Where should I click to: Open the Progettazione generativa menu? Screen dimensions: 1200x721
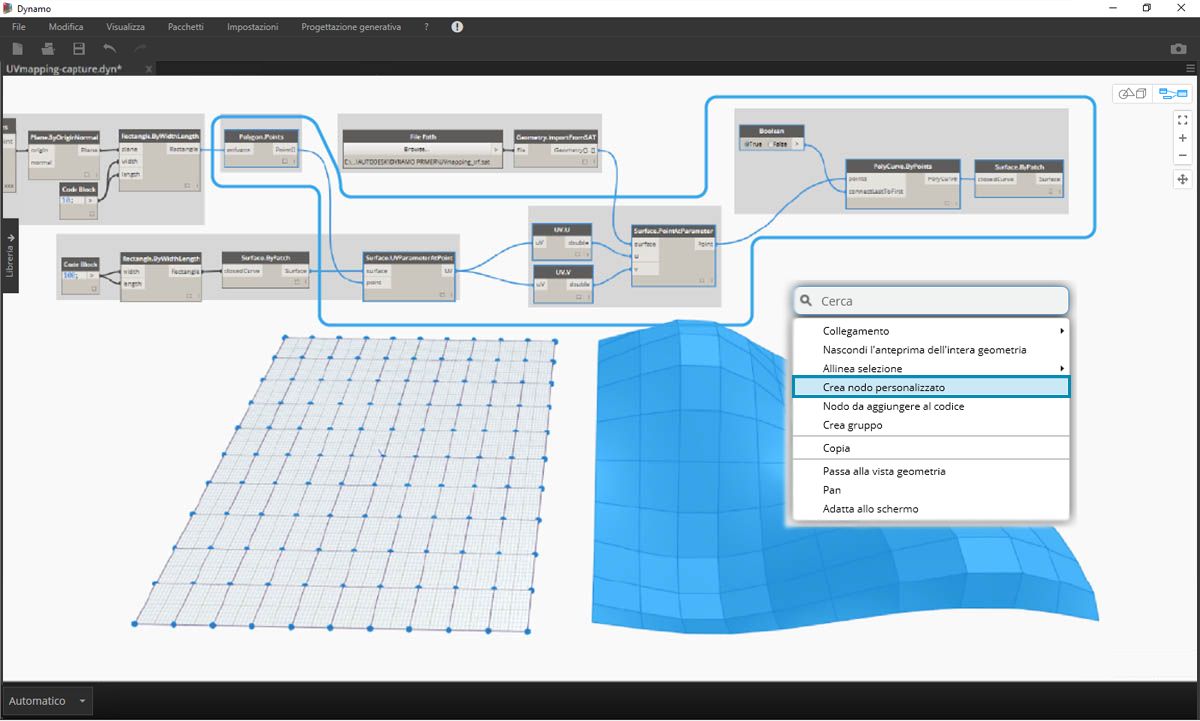[351, 27]
